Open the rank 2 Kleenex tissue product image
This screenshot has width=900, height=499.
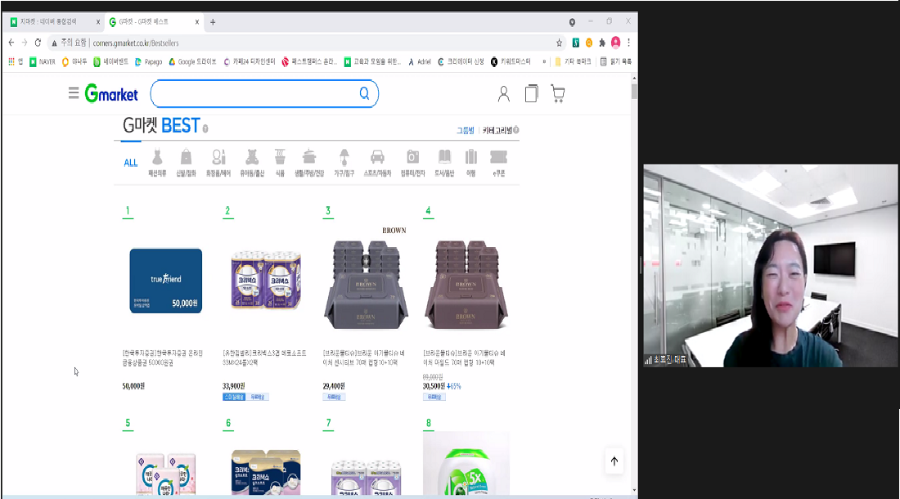pos(266,280)
